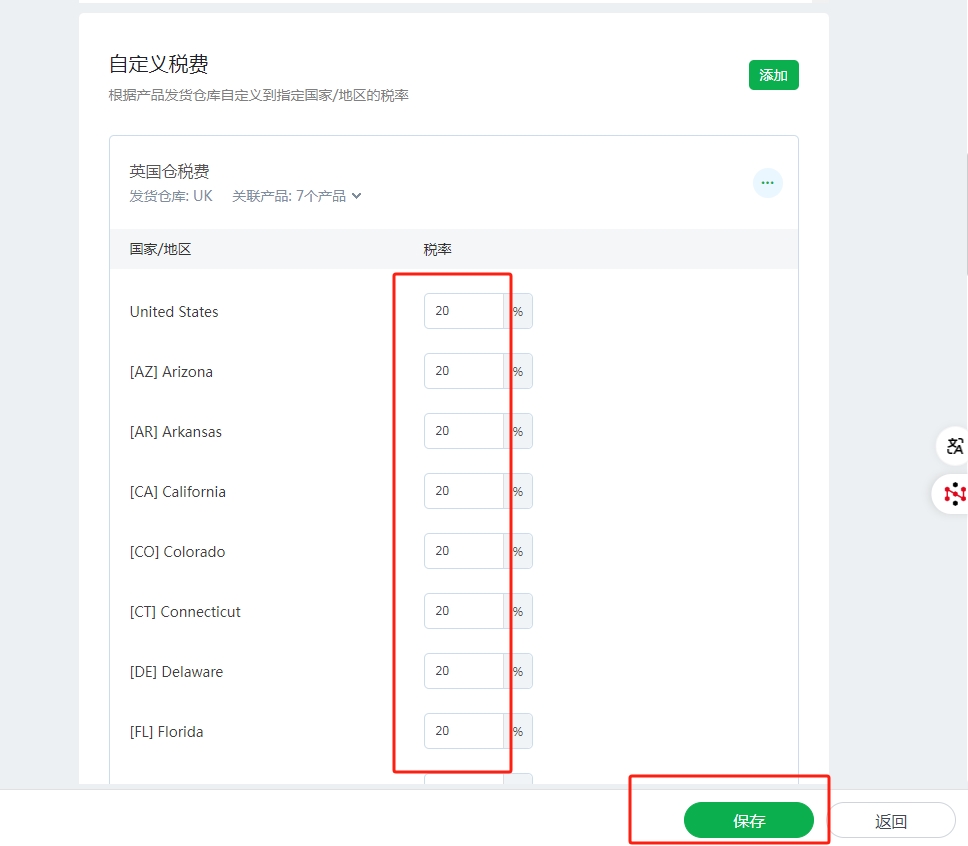Click the 返回 button
Viewport: 968px width, 846px height.
click(x=891, y=820)
